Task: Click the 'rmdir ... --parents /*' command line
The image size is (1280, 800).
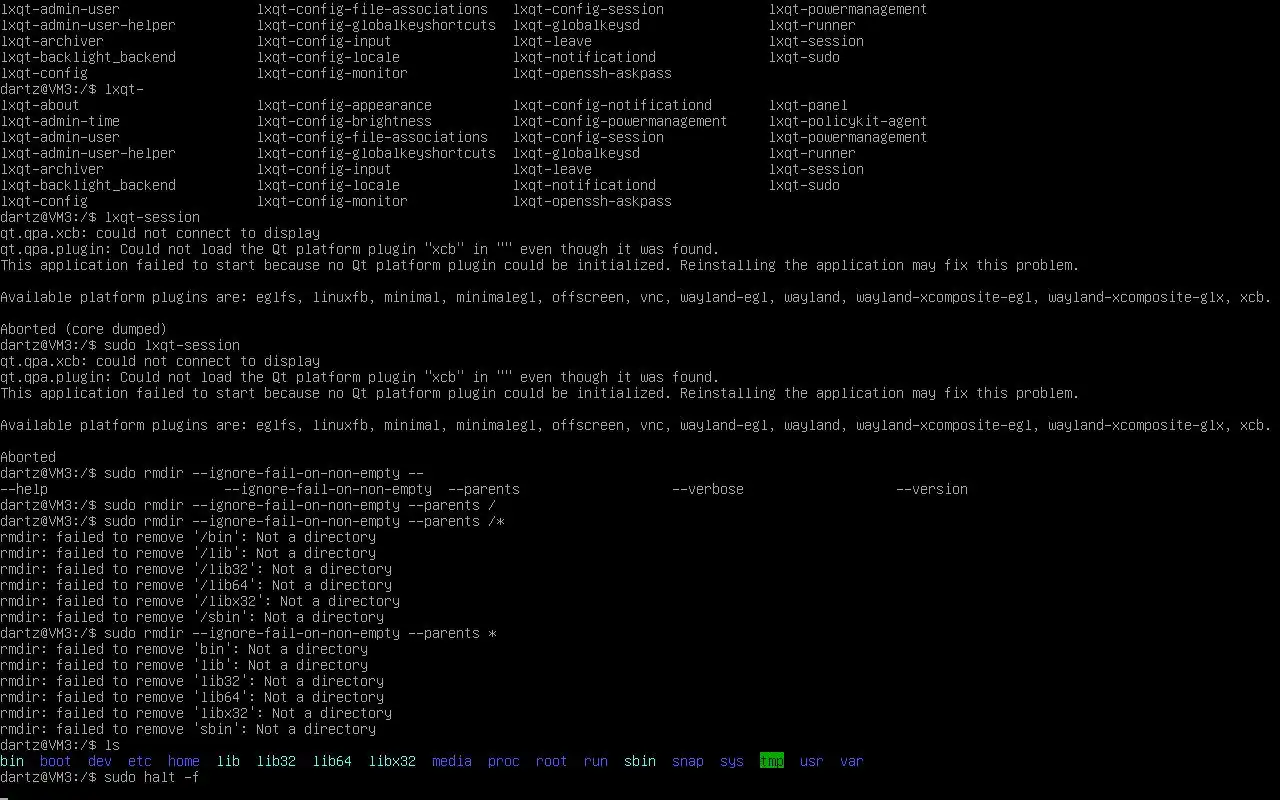Action: pos(252,521)
